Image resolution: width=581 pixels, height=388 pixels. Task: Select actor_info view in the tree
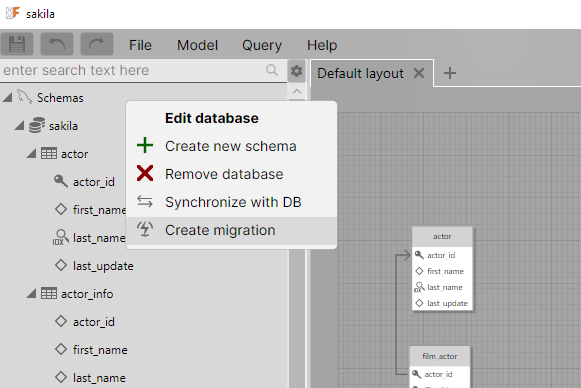tap(87, 294)
